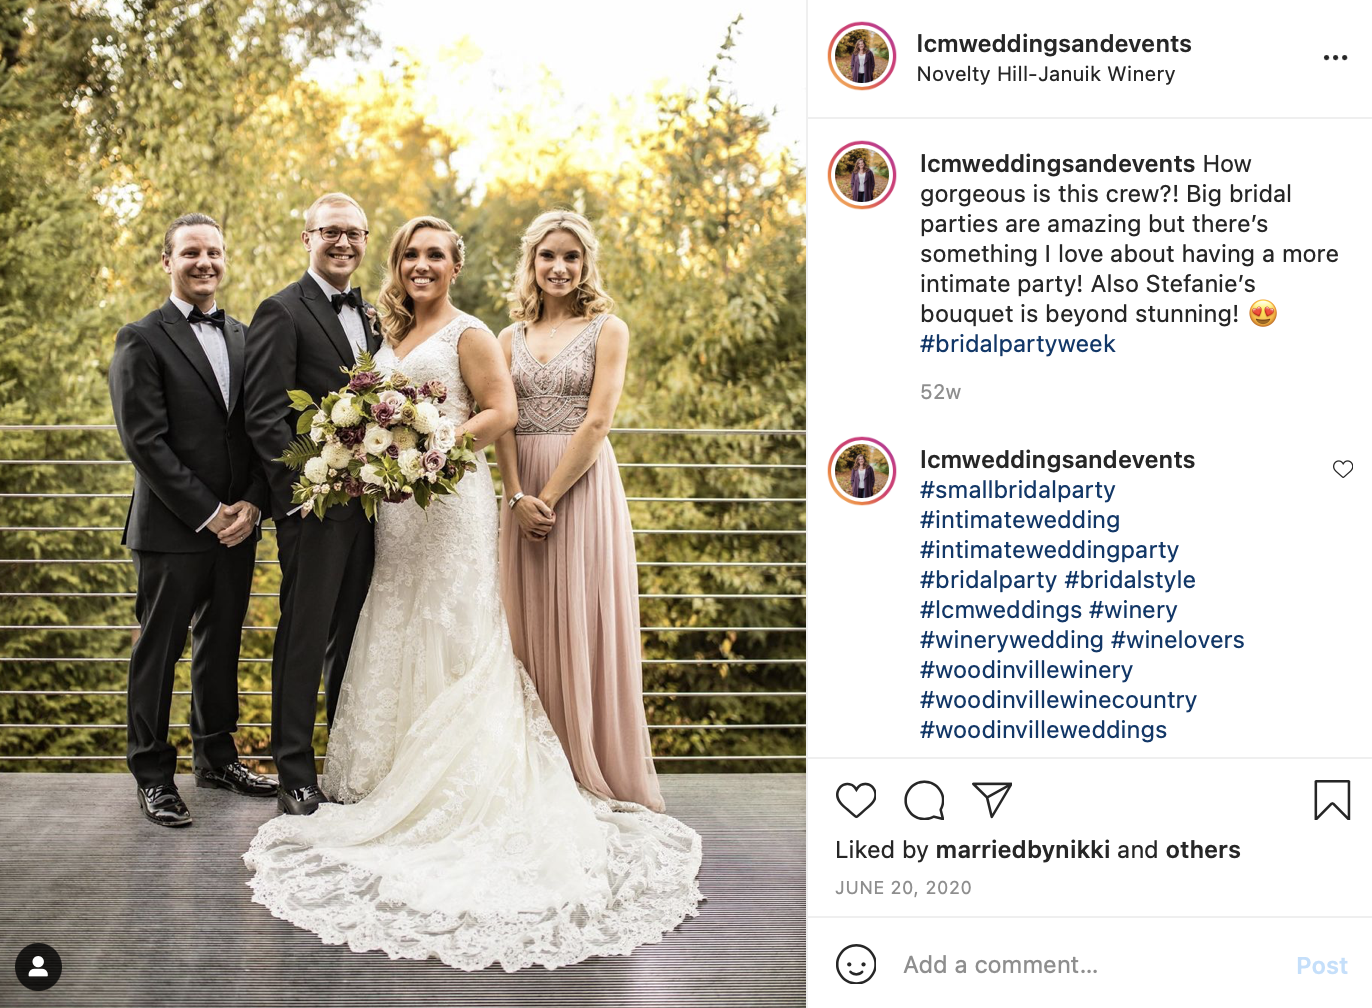1372x1008 pixels.
Task: View the marriedbynikki profile from likes
Action: pos(1022,850)
